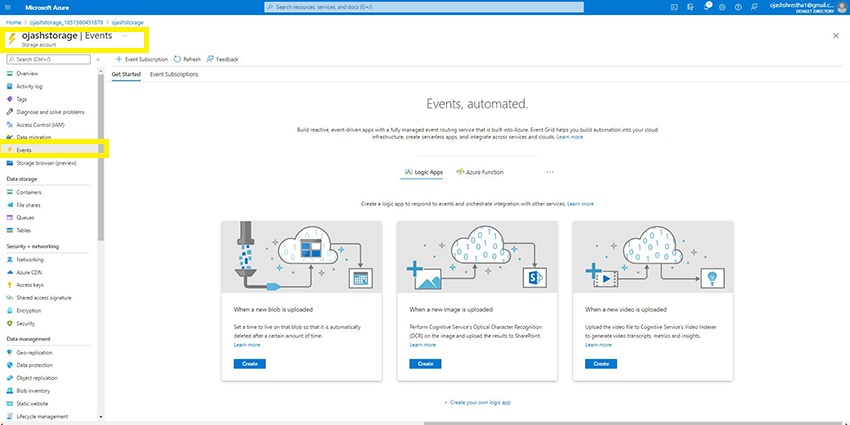Image resolution: width=850 pixels, height=425 pixels.
Task: Go to ojashstorage_1651560451879 breadcrumb
Action: tap(67, 23)
